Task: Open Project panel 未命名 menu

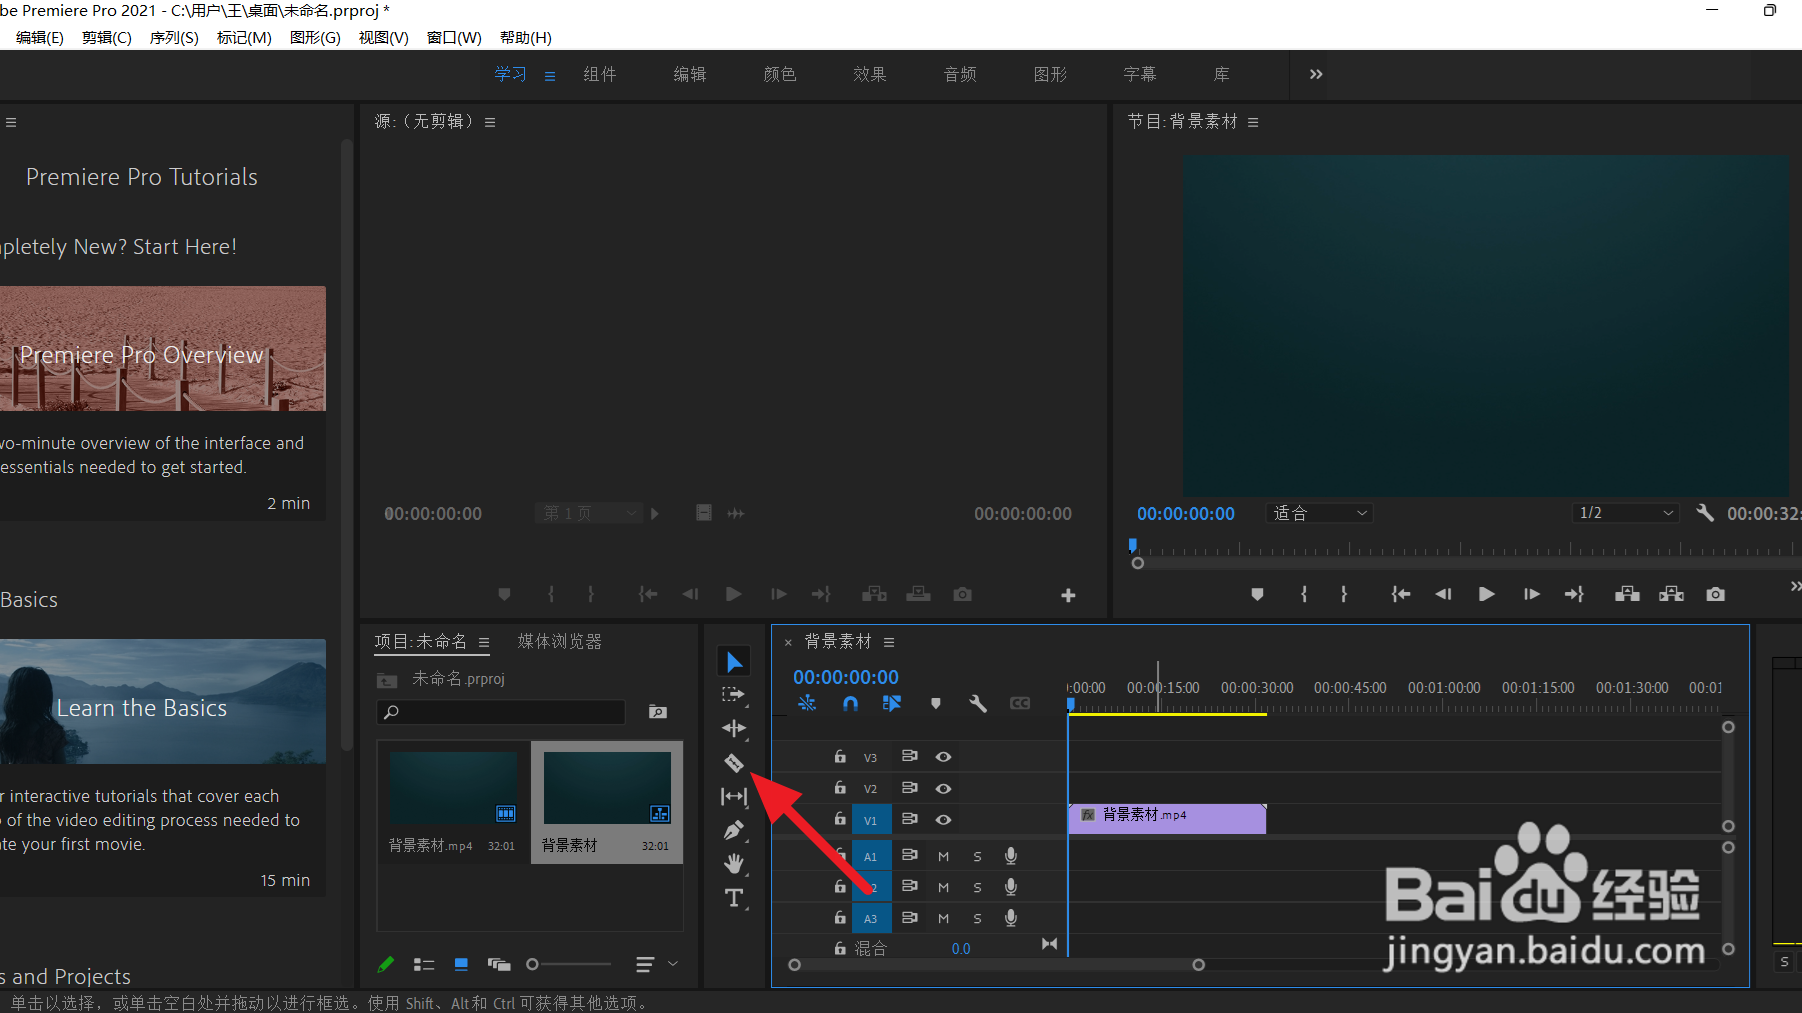Action: (x=484, y=642)
